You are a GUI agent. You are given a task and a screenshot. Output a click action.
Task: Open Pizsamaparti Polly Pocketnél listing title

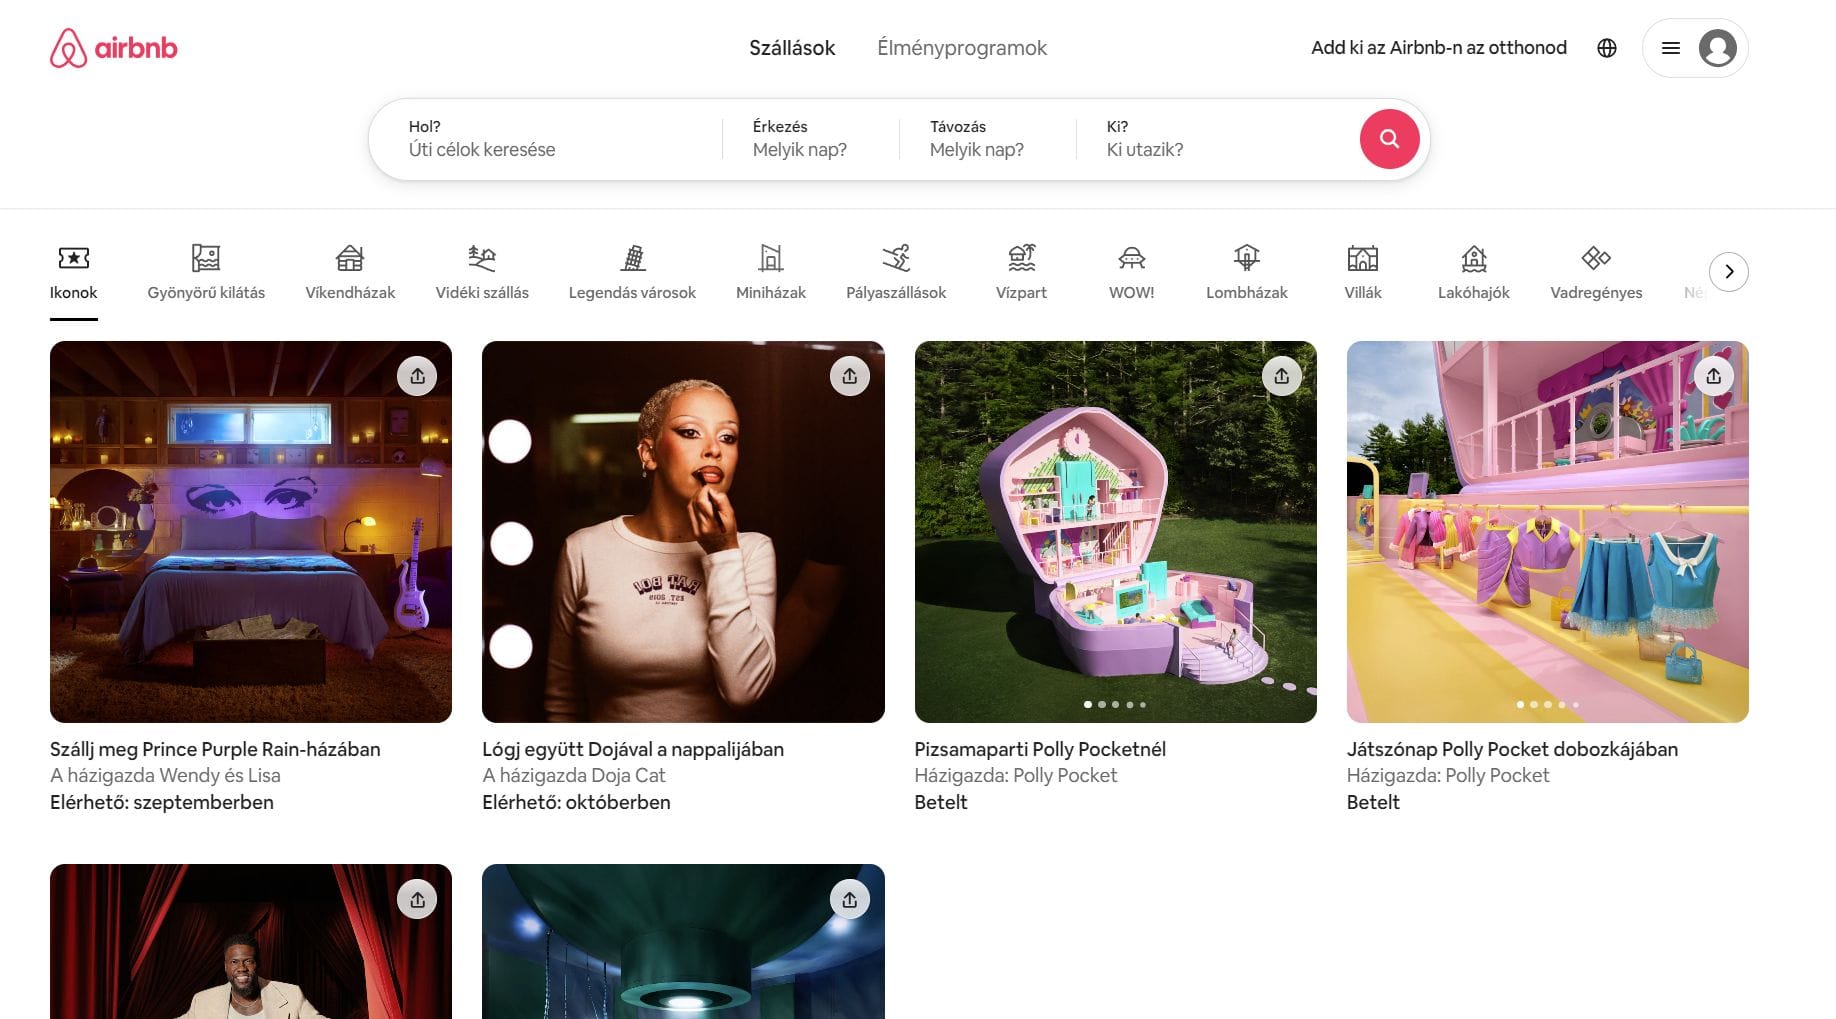pyautogui.click(x=1039, y=749)
